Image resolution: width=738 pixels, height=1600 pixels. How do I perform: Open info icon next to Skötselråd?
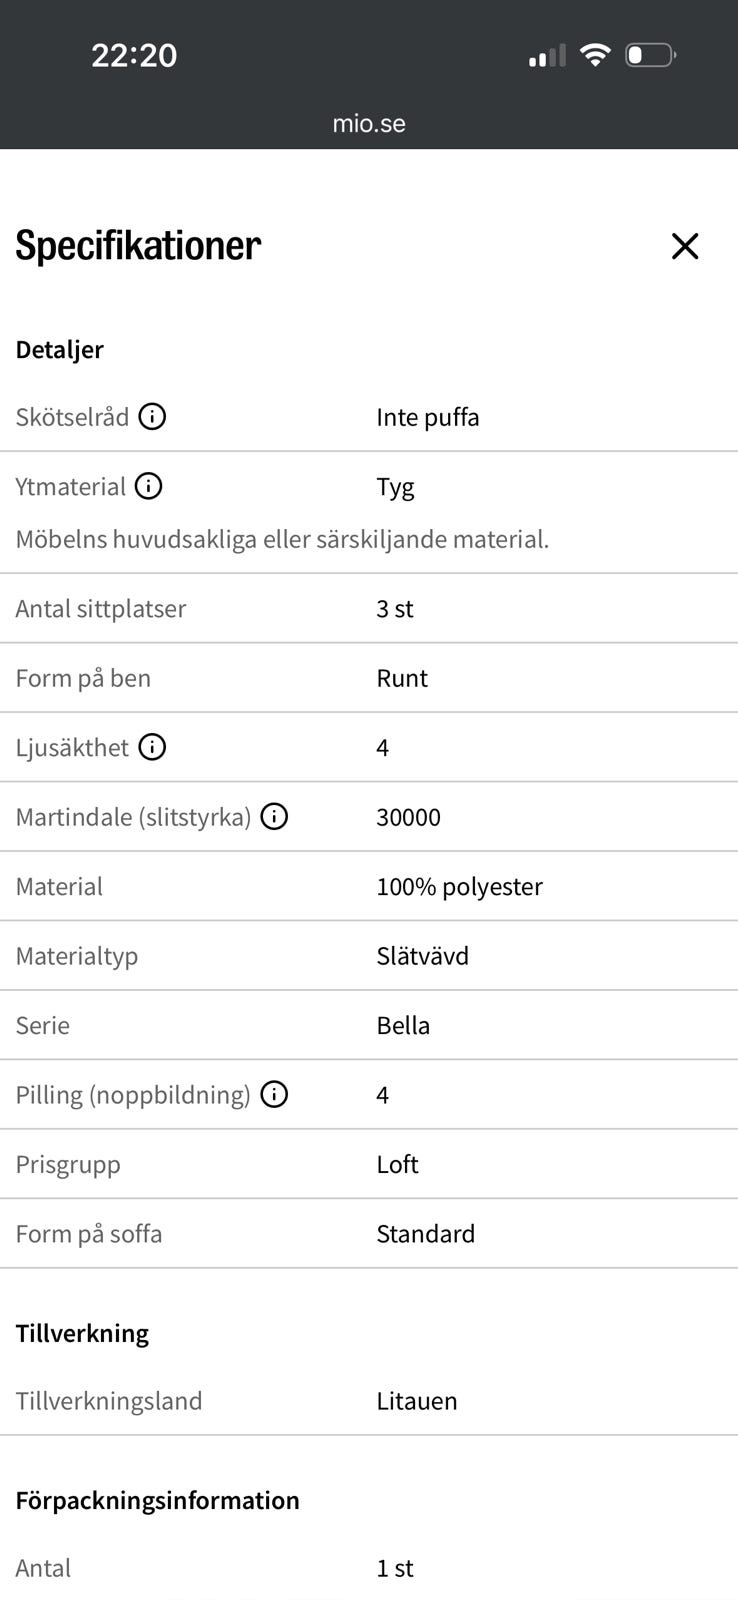point(152,416)
